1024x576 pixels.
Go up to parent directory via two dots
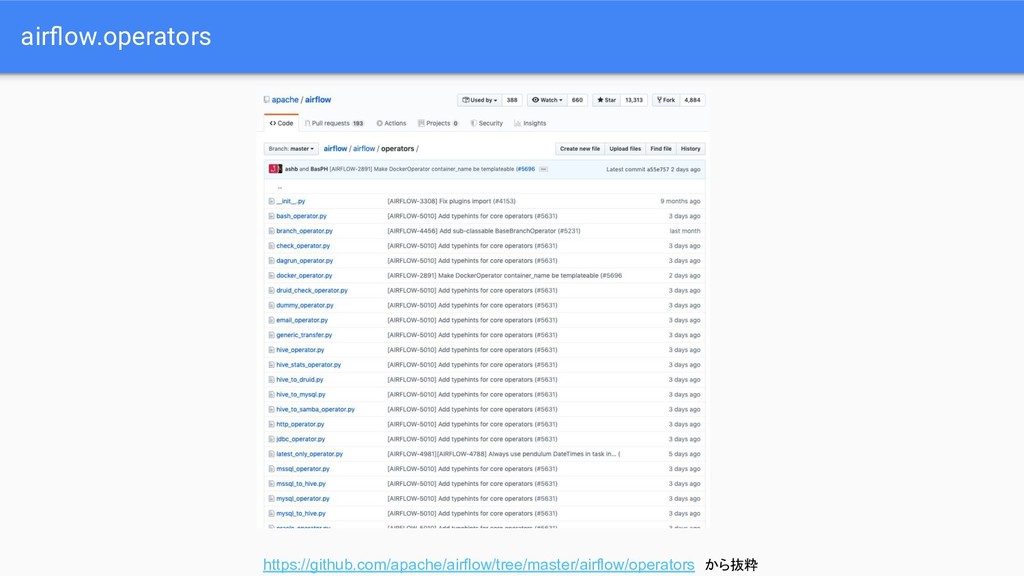280,187
